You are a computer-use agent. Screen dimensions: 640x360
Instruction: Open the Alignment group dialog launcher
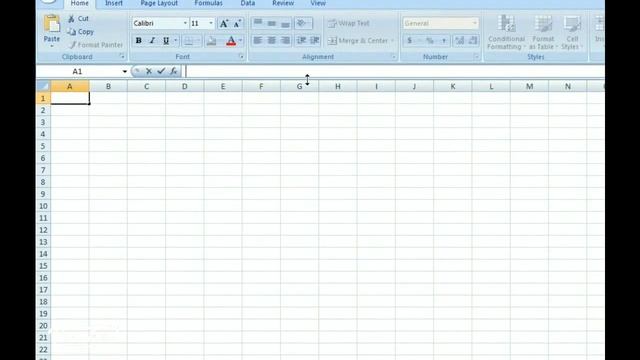394,56
